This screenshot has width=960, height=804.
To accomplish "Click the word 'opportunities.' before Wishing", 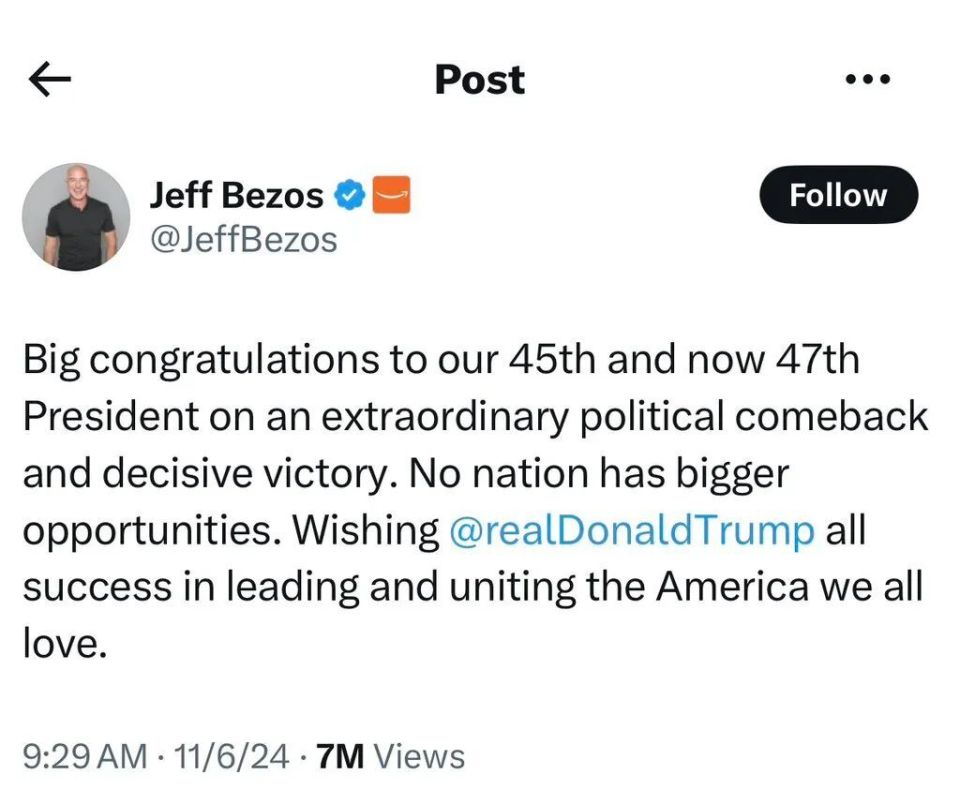I will pos(150,530).
